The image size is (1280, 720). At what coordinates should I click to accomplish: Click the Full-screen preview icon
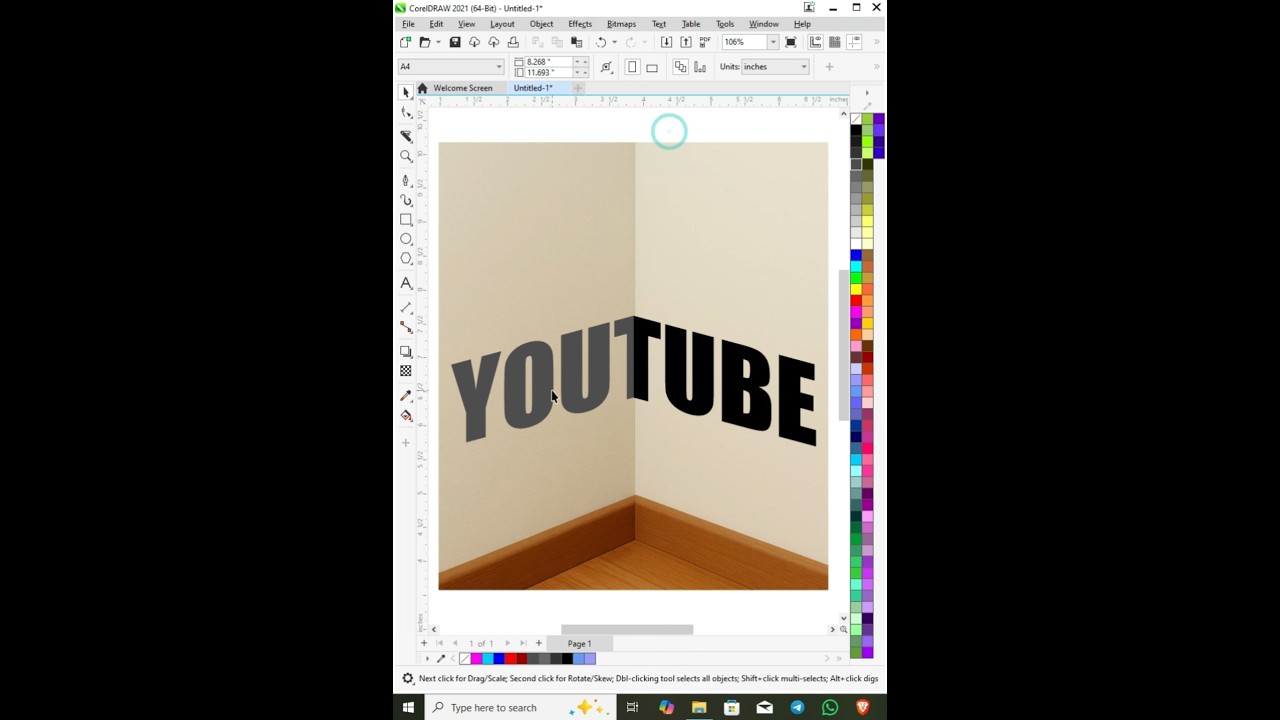coord(791,42)
